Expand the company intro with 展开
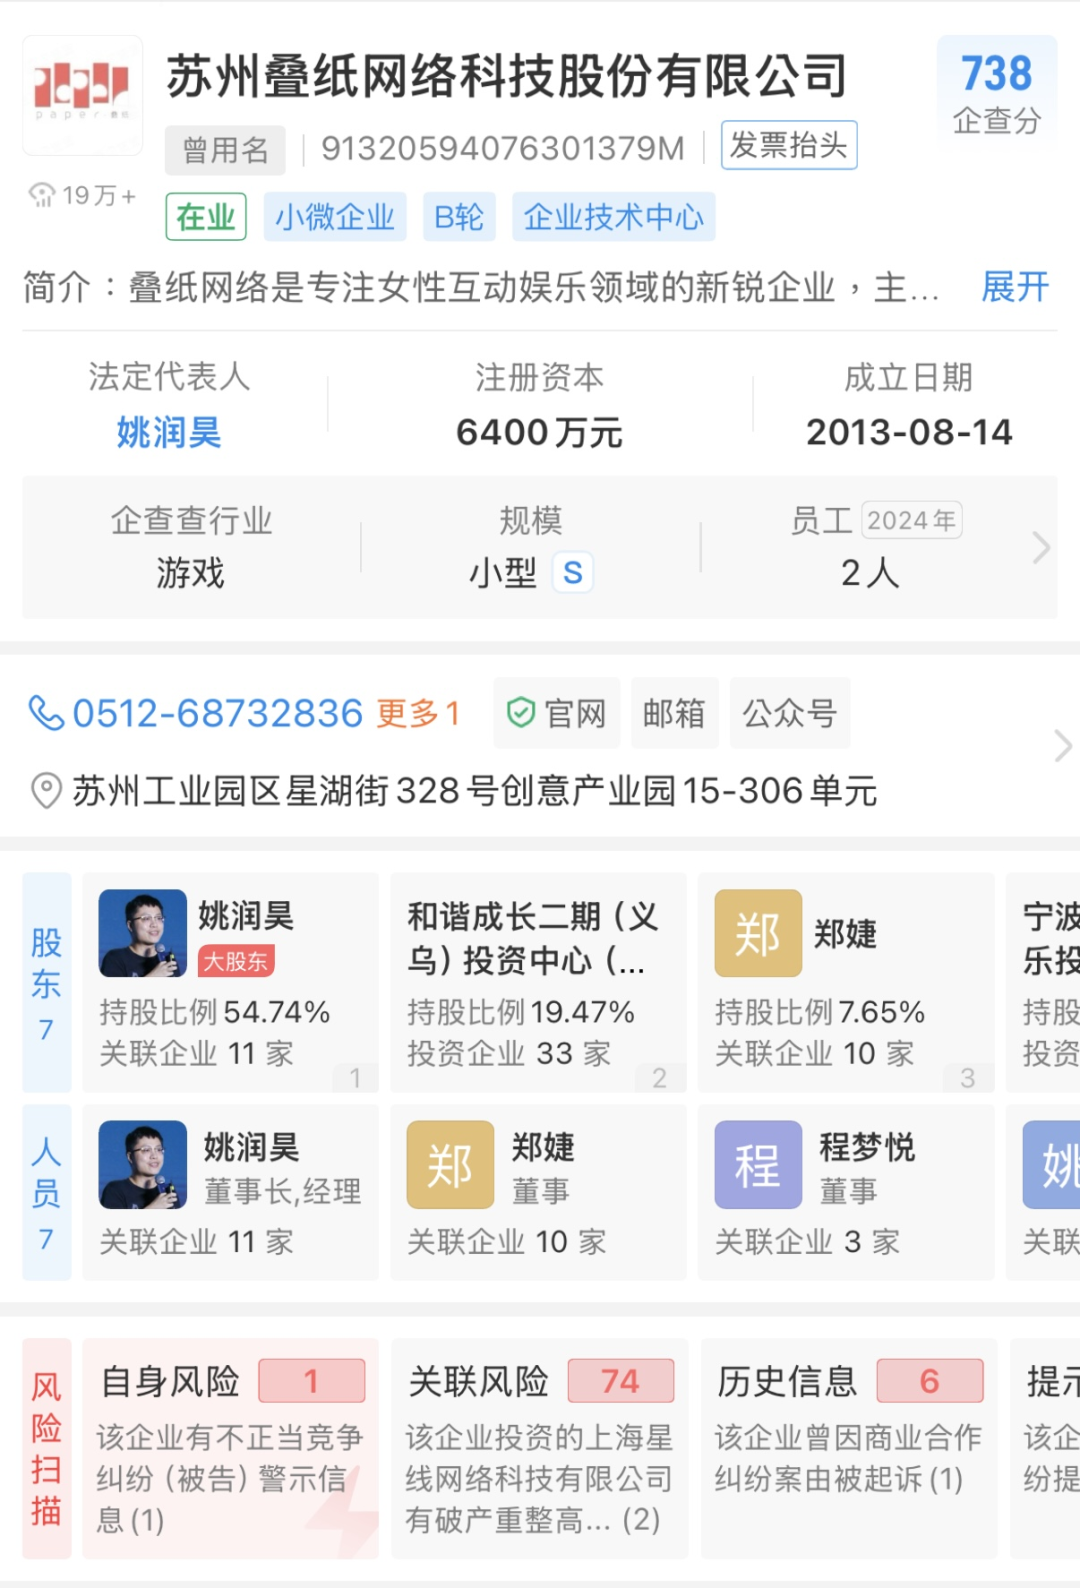The height and width of the screenshot is (1588, 1080). (x=1014, y=288)
